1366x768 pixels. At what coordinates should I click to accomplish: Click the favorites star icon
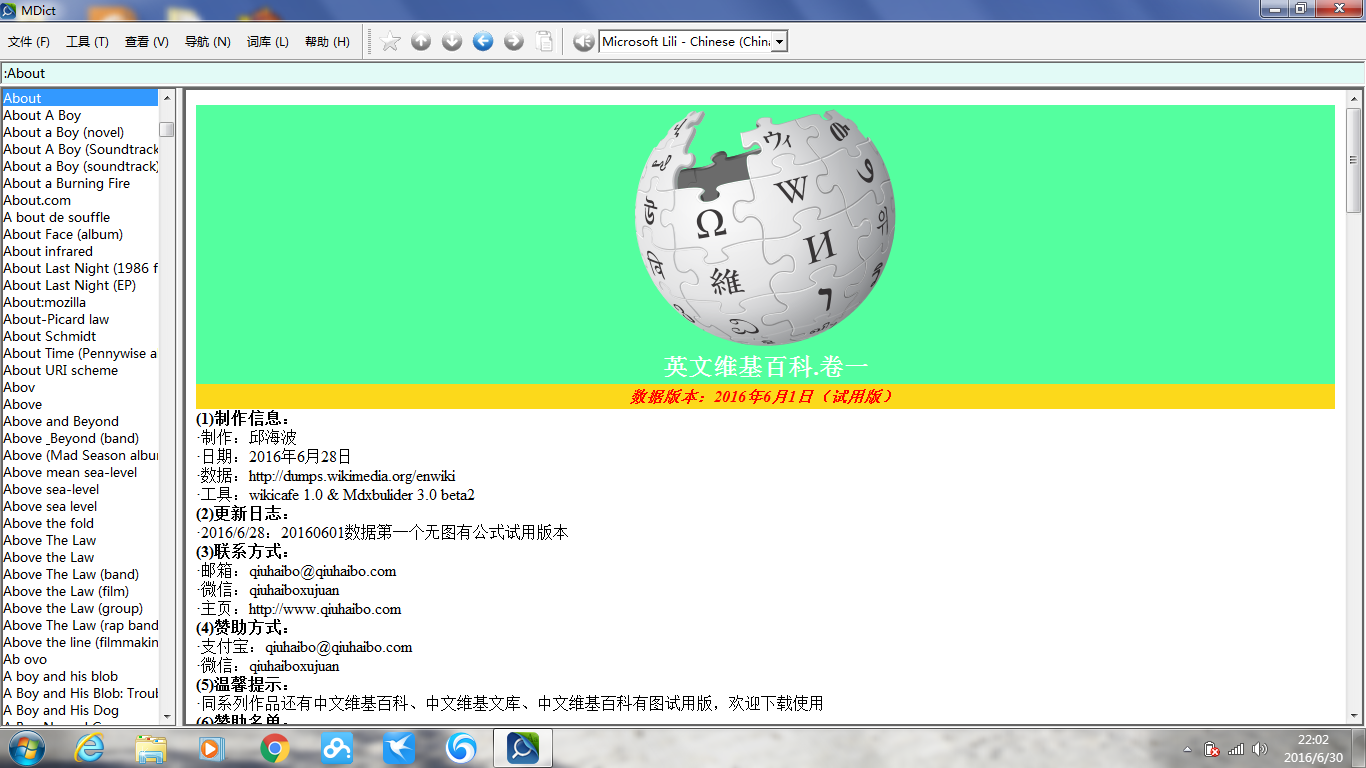(x=390, y=41)
